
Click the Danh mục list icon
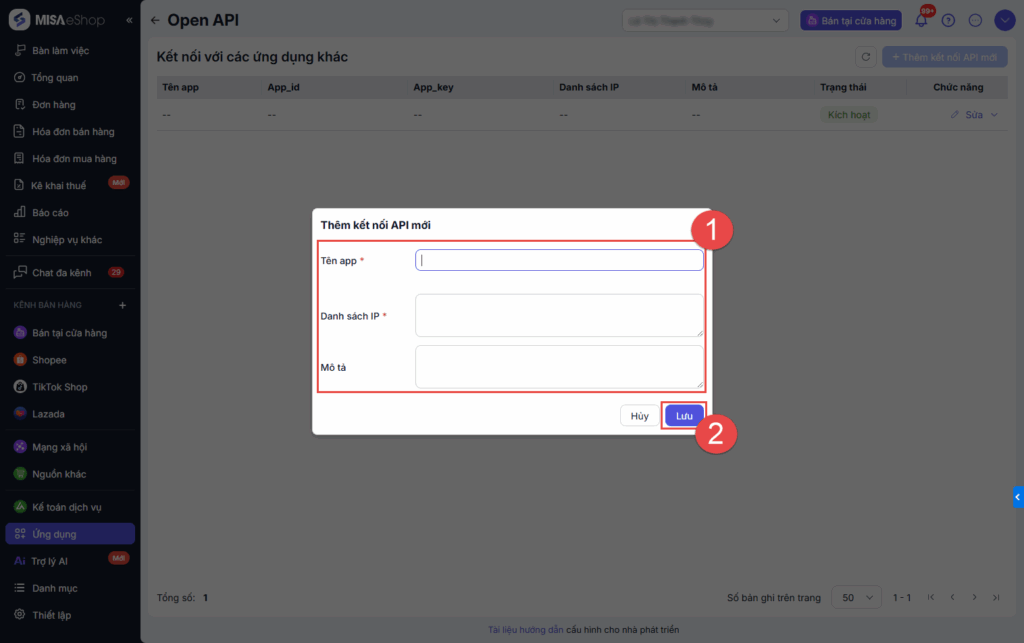click(x=20, y=588)
